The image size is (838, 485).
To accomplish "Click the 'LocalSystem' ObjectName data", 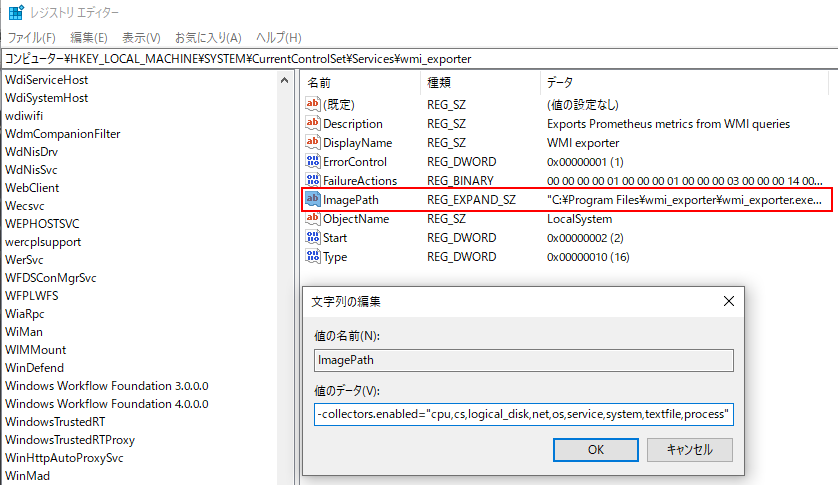I will click(x=579, y=219).
